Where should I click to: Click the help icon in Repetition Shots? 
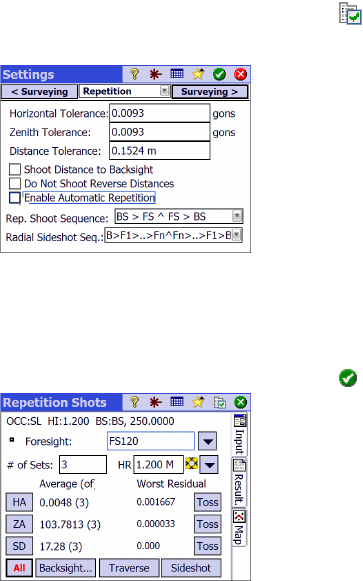[134, 402]
